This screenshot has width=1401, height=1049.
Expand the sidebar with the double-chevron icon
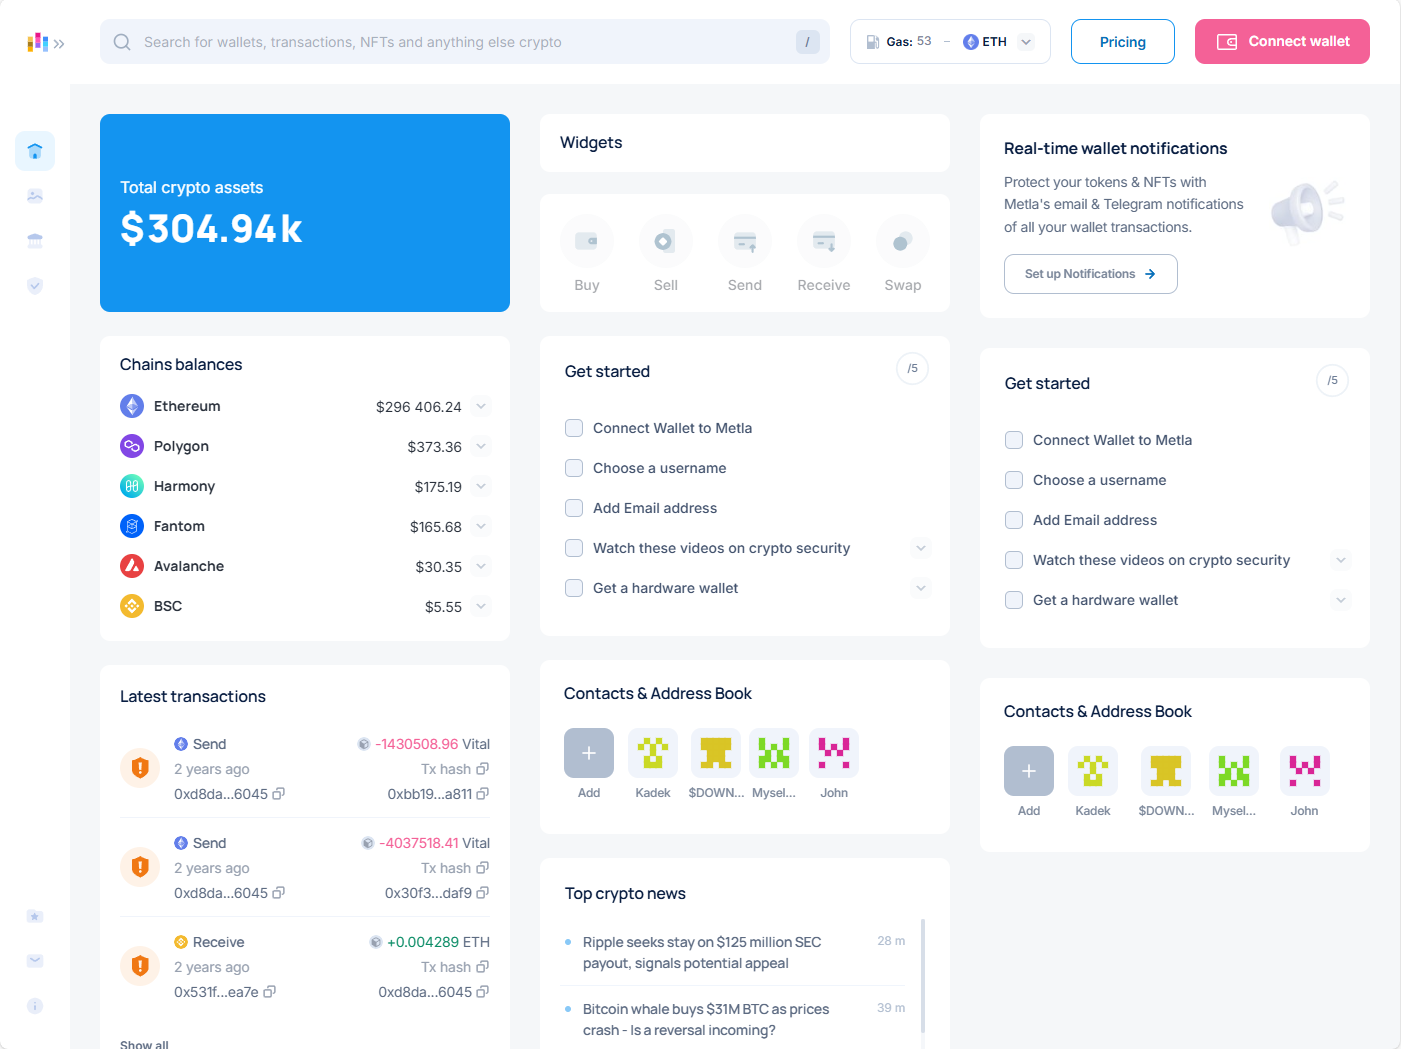click(x=59, y=43)
